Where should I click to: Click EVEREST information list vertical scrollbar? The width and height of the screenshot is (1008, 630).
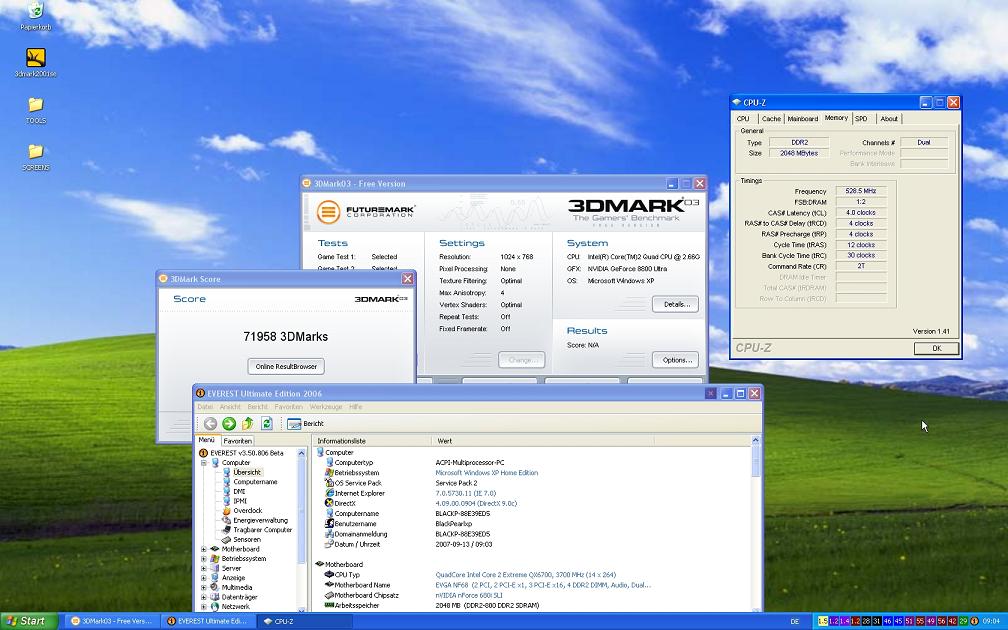coord(755,523)
